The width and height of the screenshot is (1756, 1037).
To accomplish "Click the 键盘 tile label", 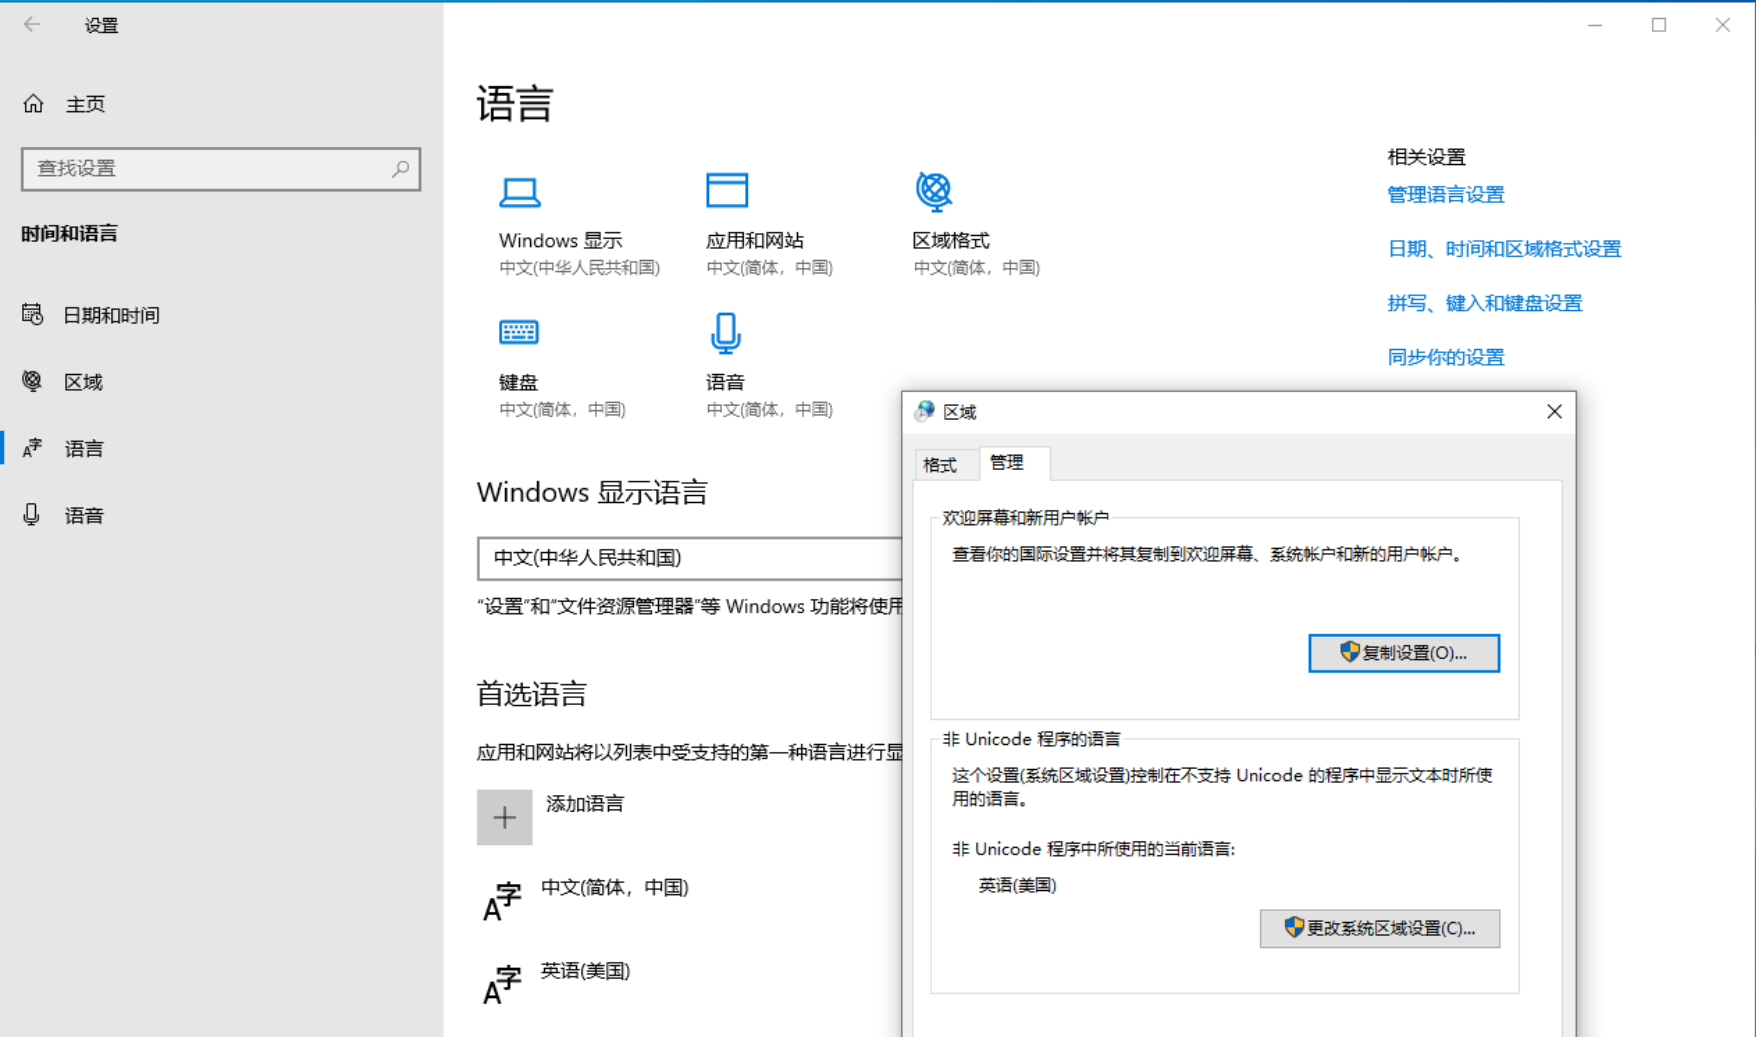I will (518, 382).
